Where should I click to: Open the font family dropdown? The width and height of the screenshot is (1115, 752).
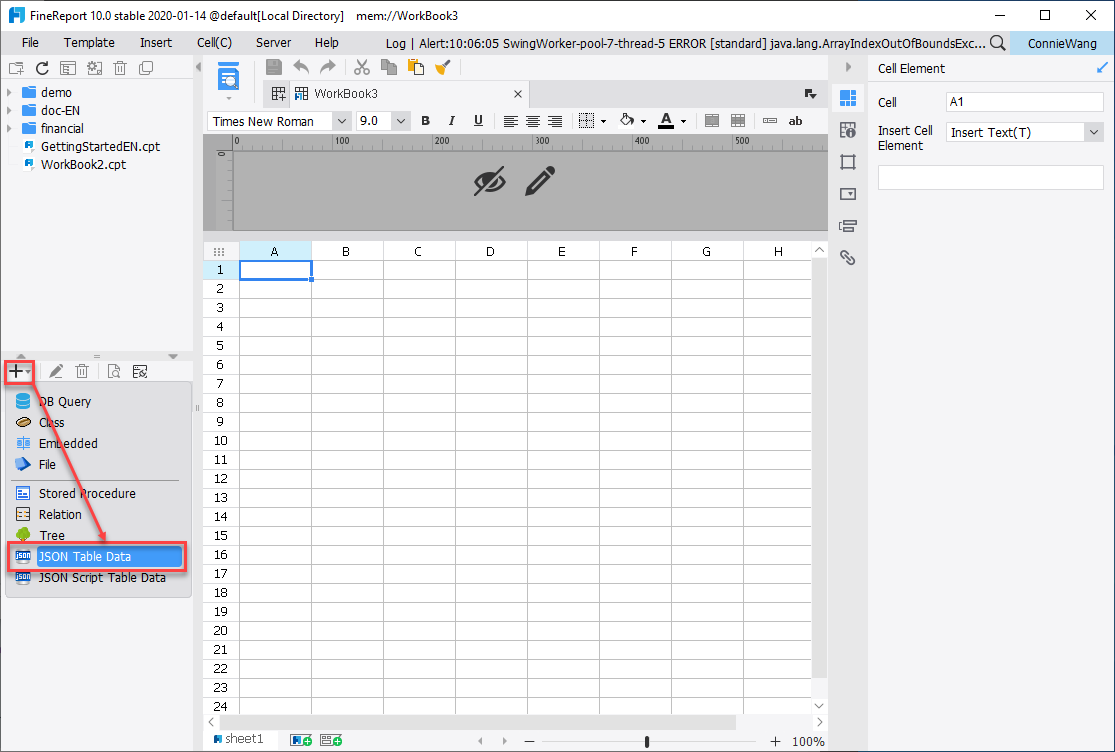(x=340, y=121)
